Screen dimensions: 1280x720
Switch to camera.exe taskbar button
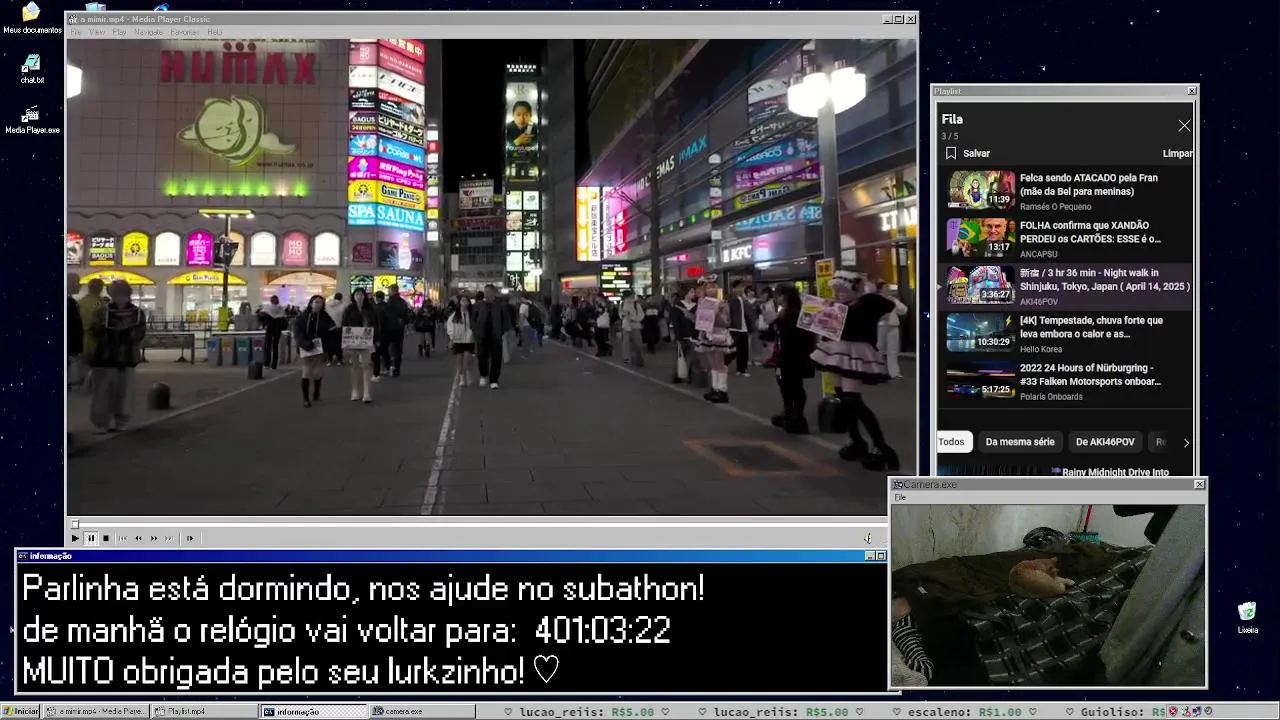(x=421, y=711)
